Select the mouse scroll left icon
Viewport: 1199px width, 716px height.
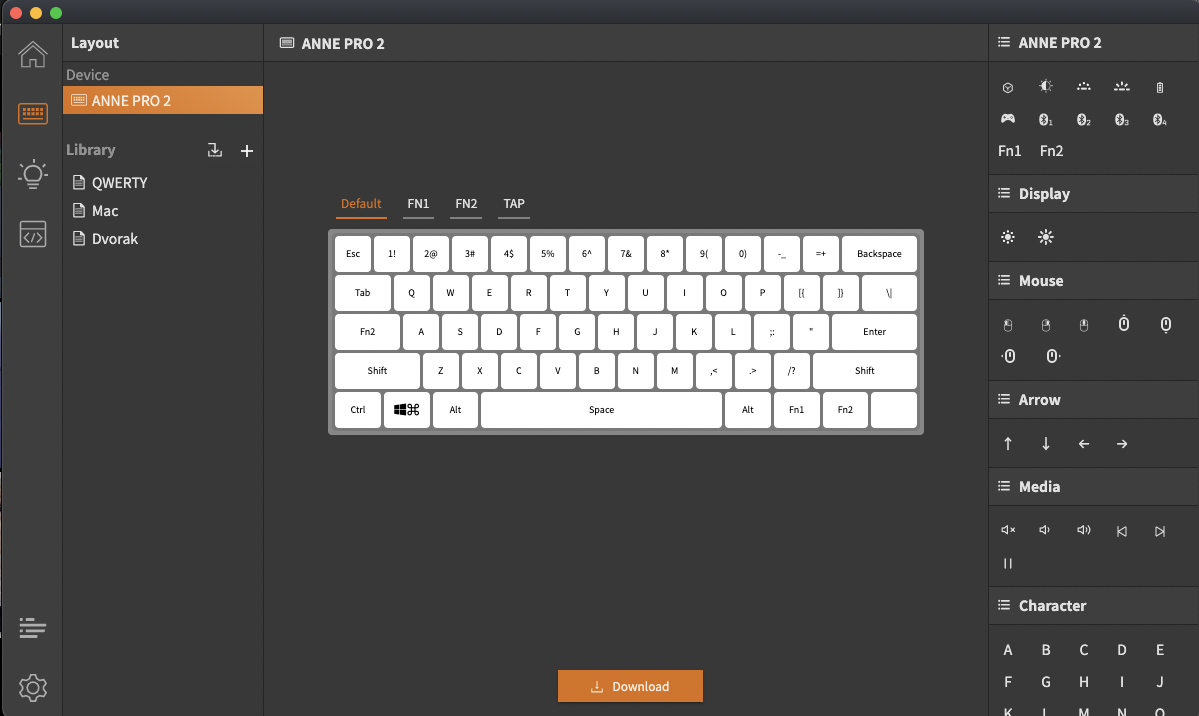[x=1009, y=356]
